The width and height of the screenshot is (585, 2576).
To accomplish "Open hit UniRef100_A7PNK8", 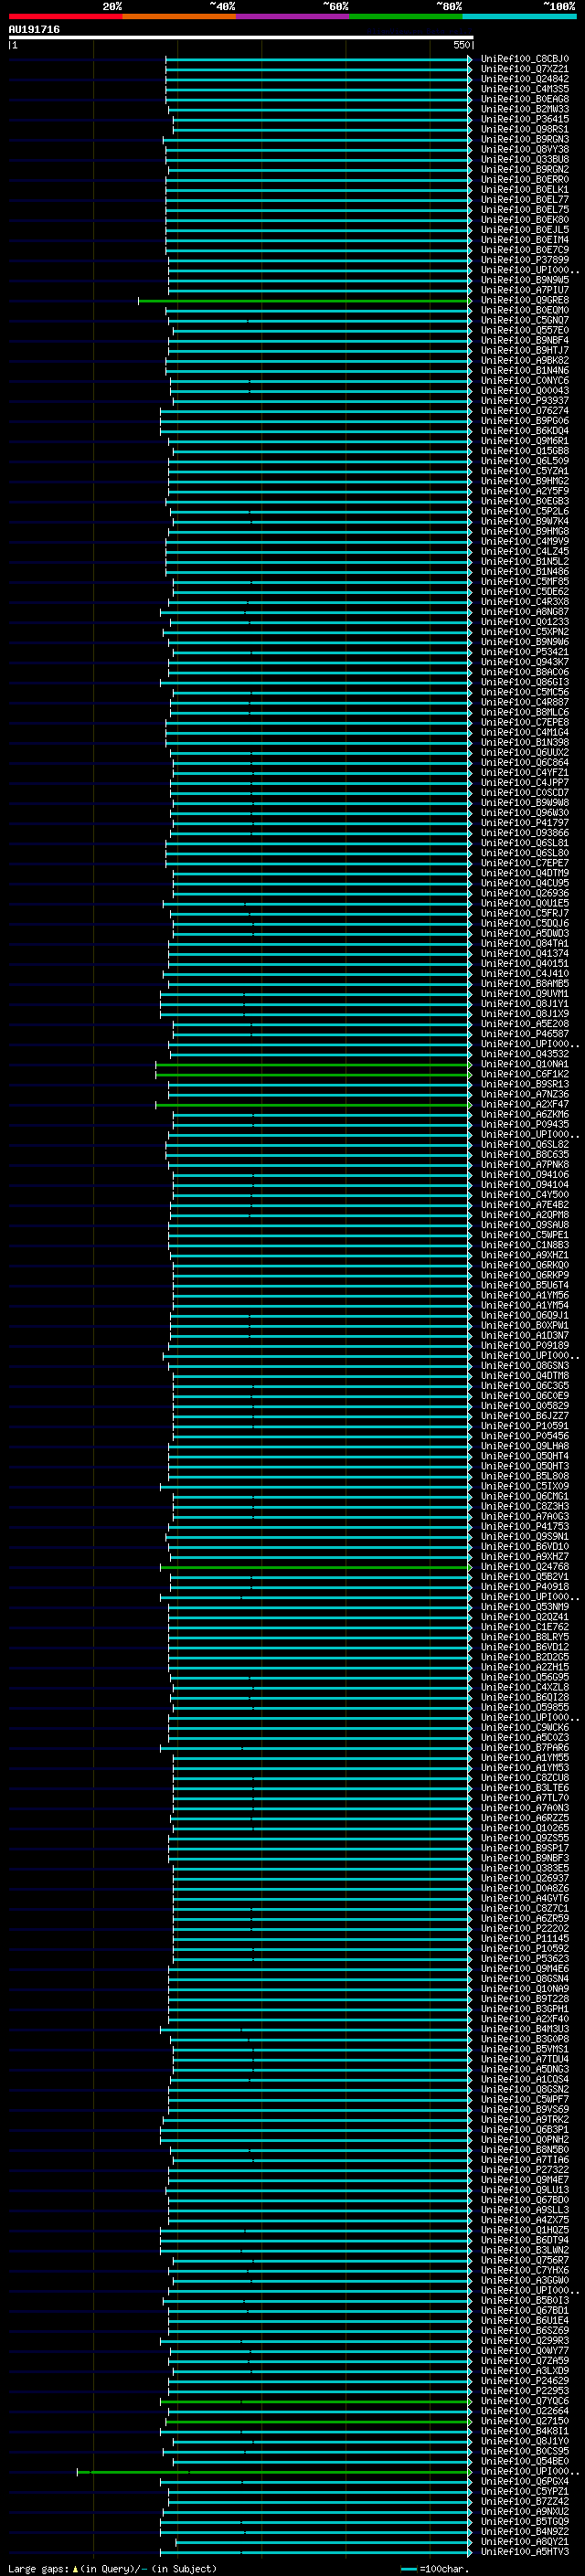I will [x=524, y=1164].
